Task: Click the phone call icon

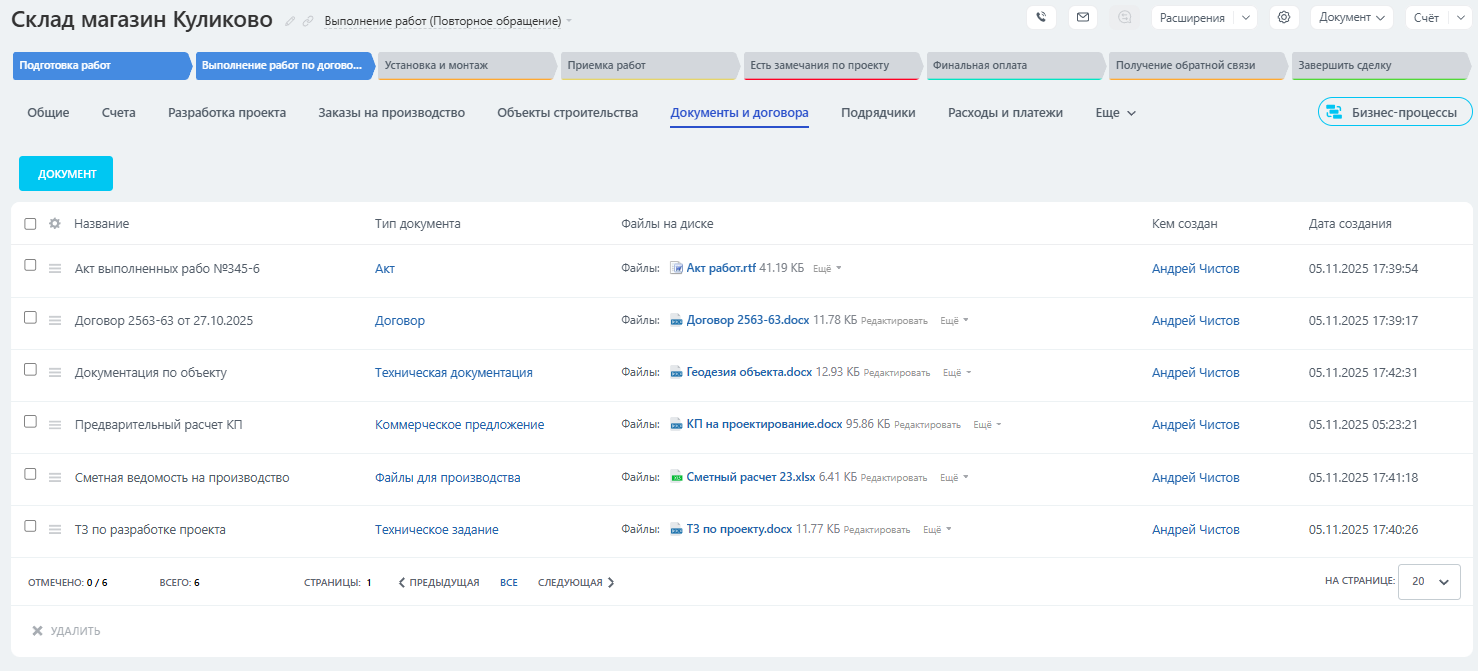Action: coord(1041,17)
